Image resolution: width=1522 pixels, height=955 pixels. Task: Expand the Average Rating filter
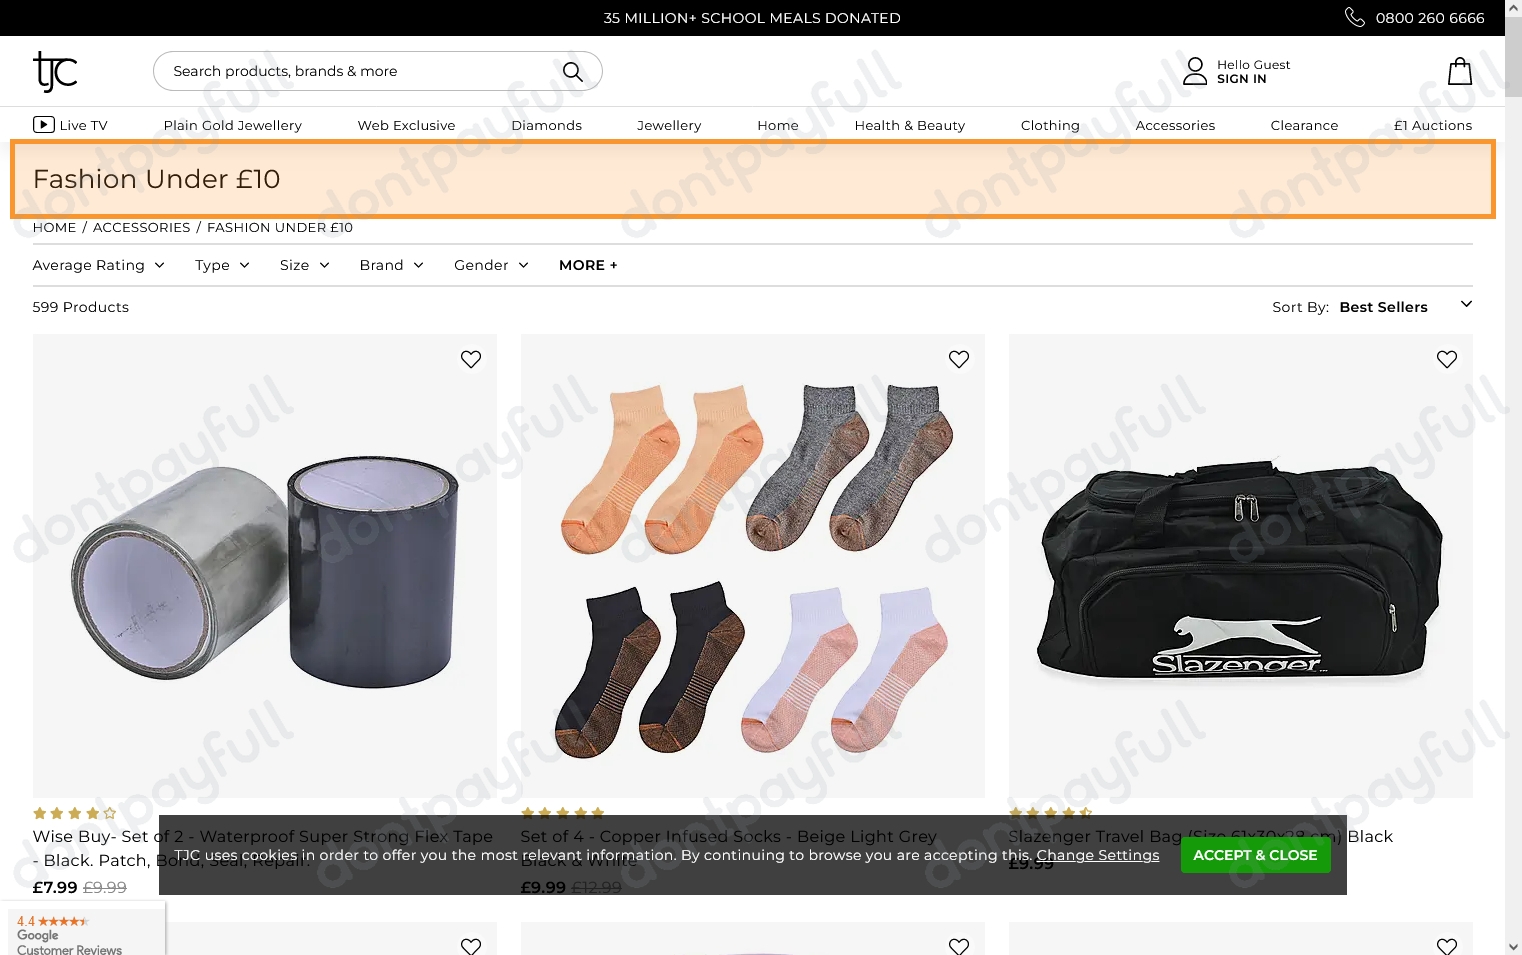98,265
